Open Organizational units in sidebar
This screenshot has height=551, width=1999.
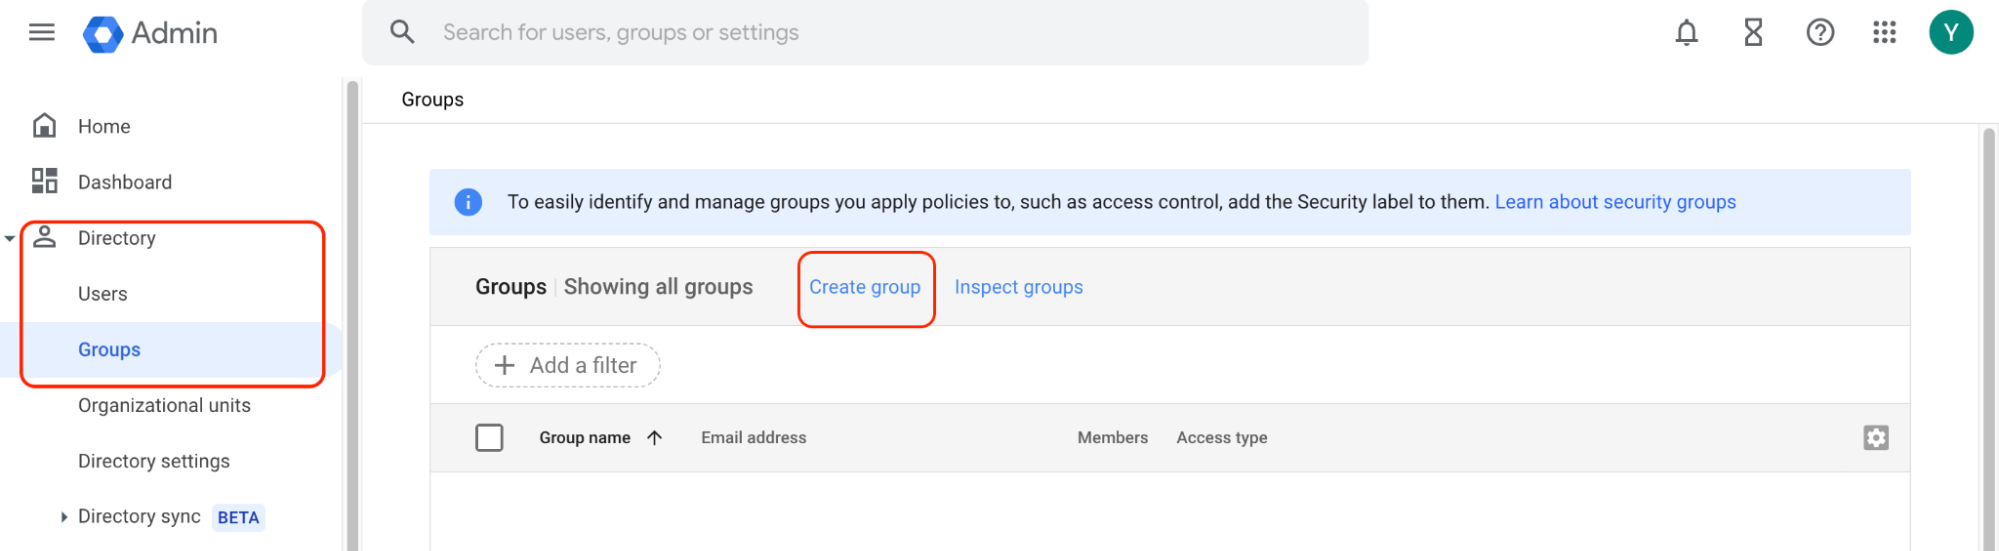(164, 405)
